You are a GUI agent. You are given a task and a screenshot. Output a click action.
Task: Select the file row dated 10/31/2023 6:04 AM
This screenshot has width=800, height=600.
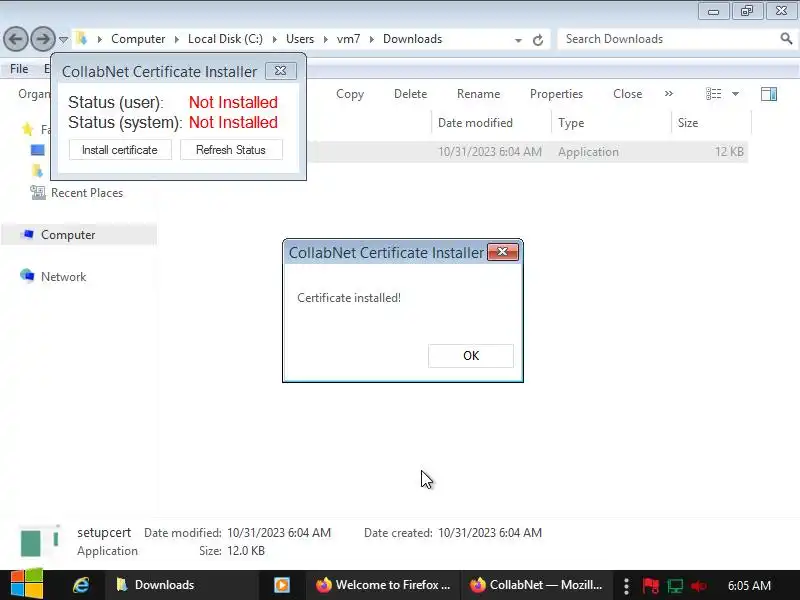(528, 152)
